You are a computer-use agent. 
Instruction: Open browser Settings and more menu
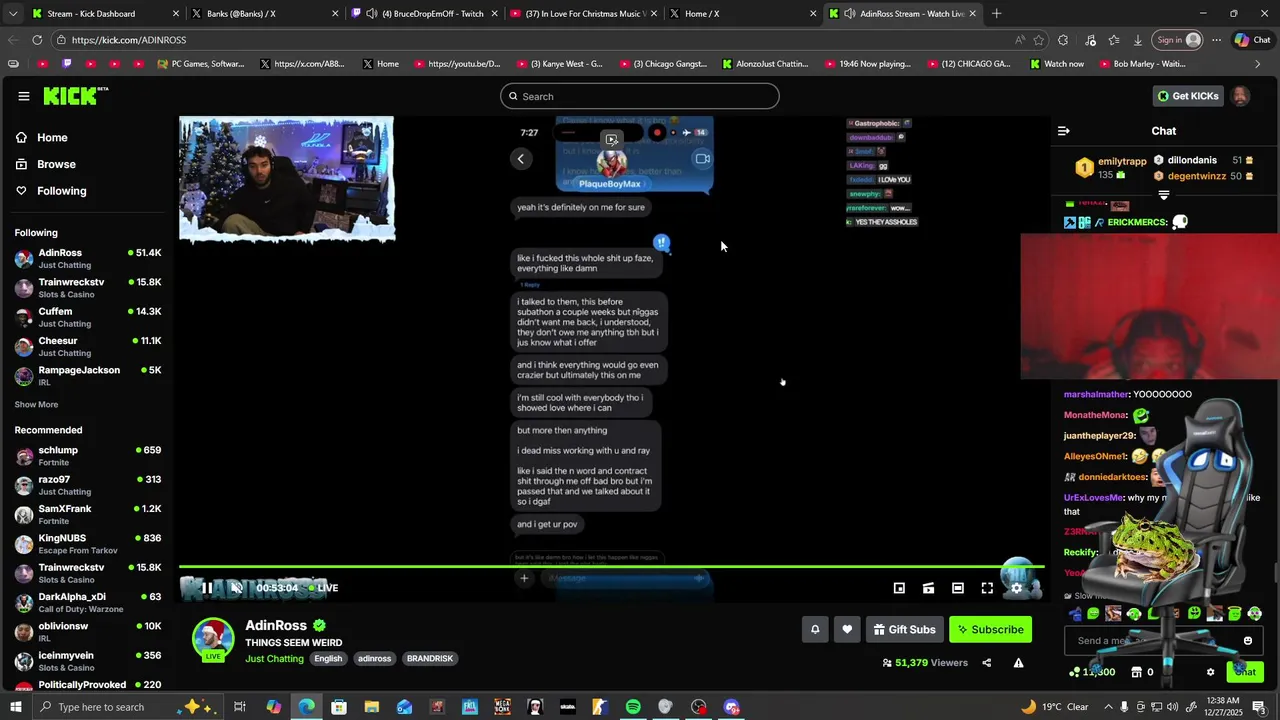tap(1216, 40)
